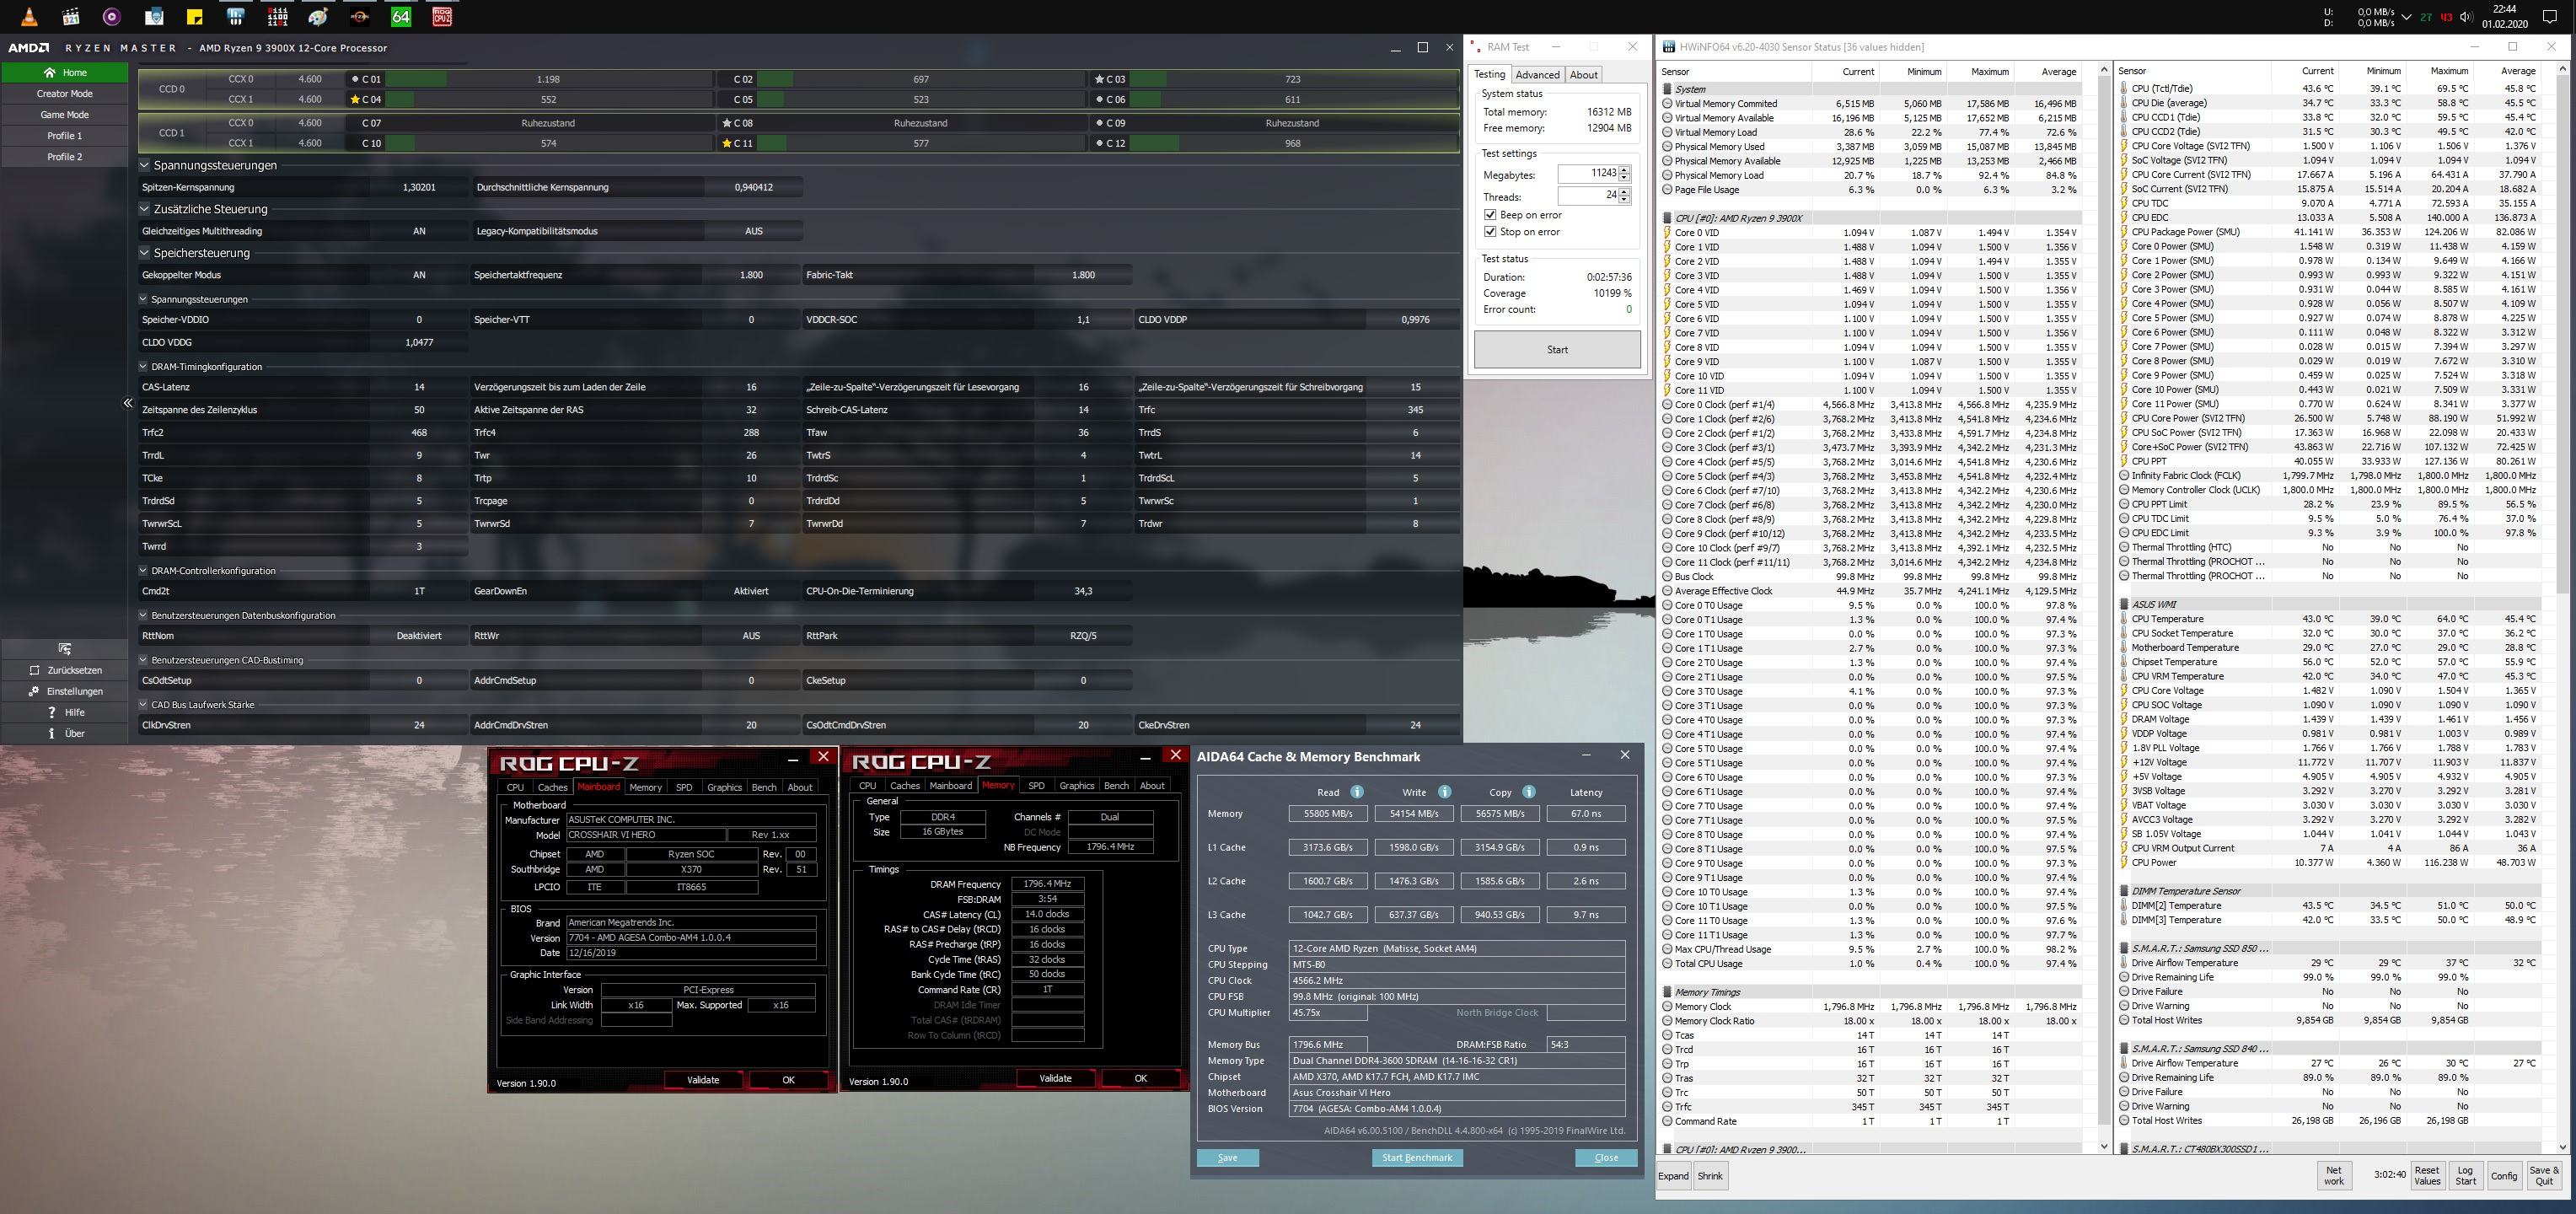Click Shrink button in HWiNFO
The height and width of the screenshot is (1214, 2576).
coord(1710,1175)
